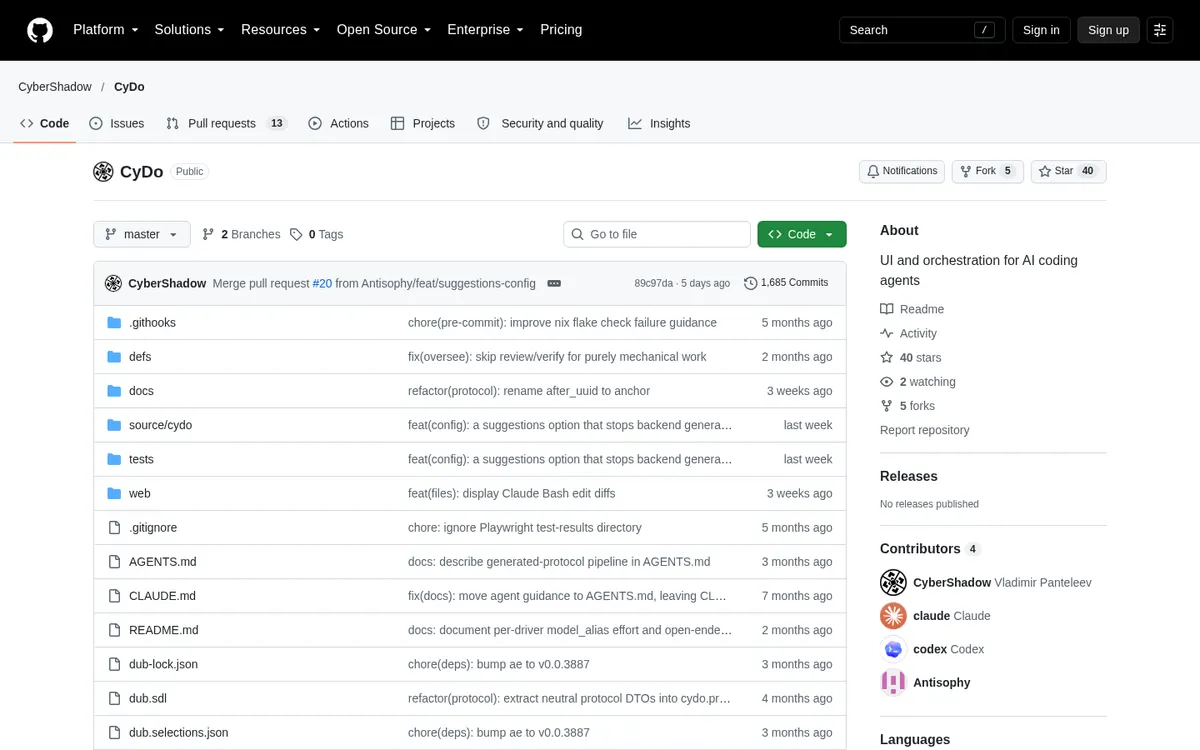Image resolution: width=1200 pixels, height=750 pixels.
Task: Open the Security and quality tab
Action: (x=540, y=123)
